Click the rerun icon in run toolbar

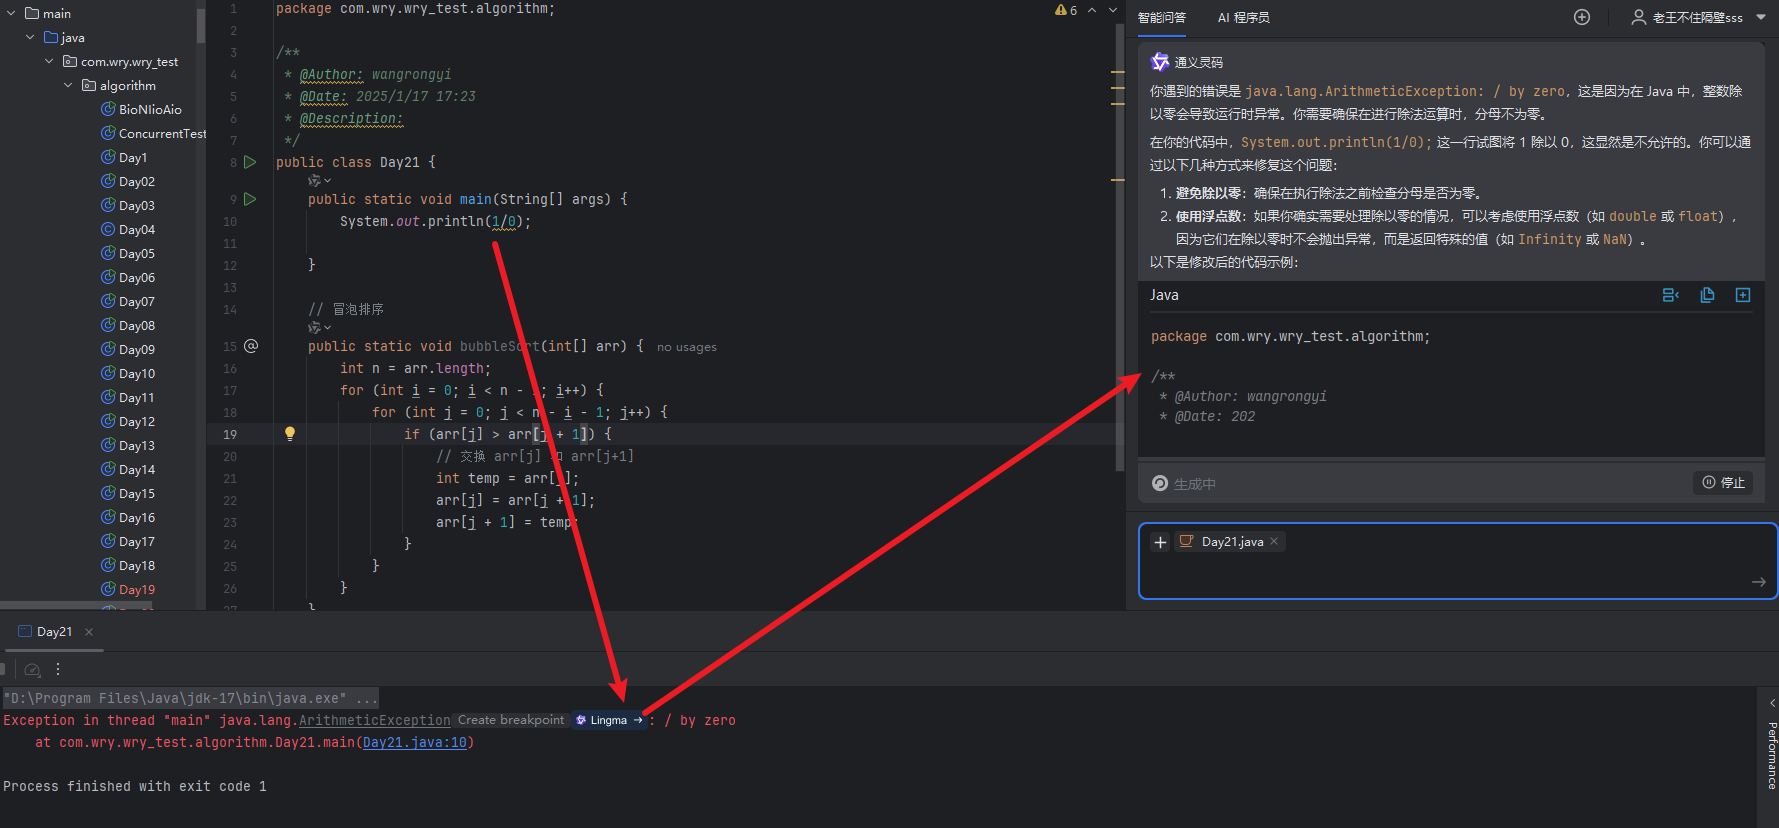pos(32,670)
